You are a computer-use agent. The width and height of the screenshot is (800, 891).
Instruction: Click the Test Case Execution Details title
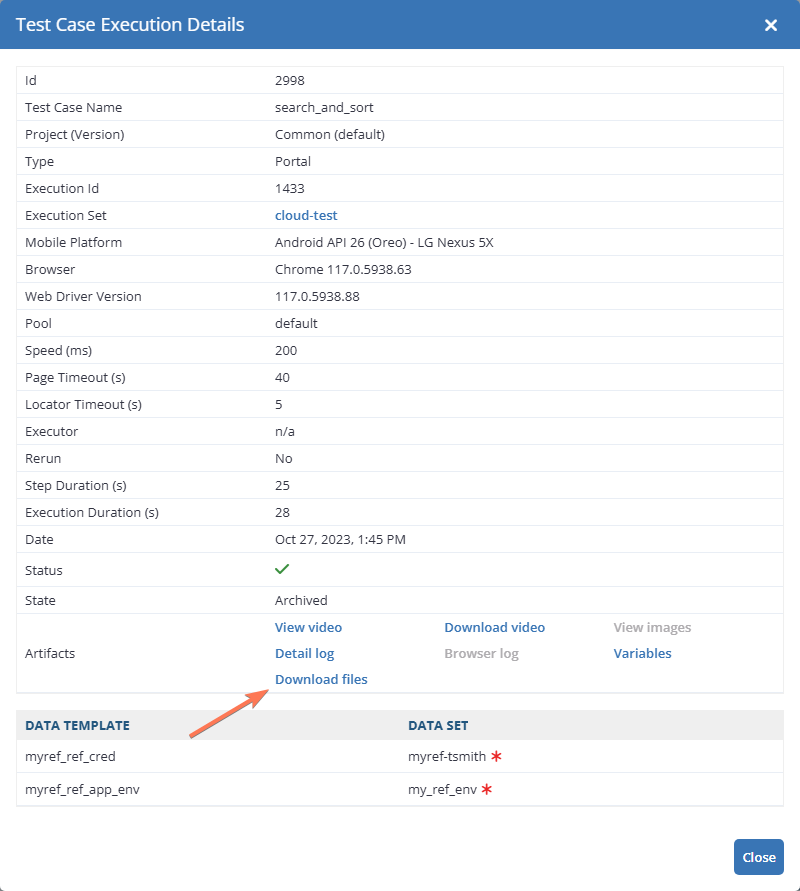(130, 25)
